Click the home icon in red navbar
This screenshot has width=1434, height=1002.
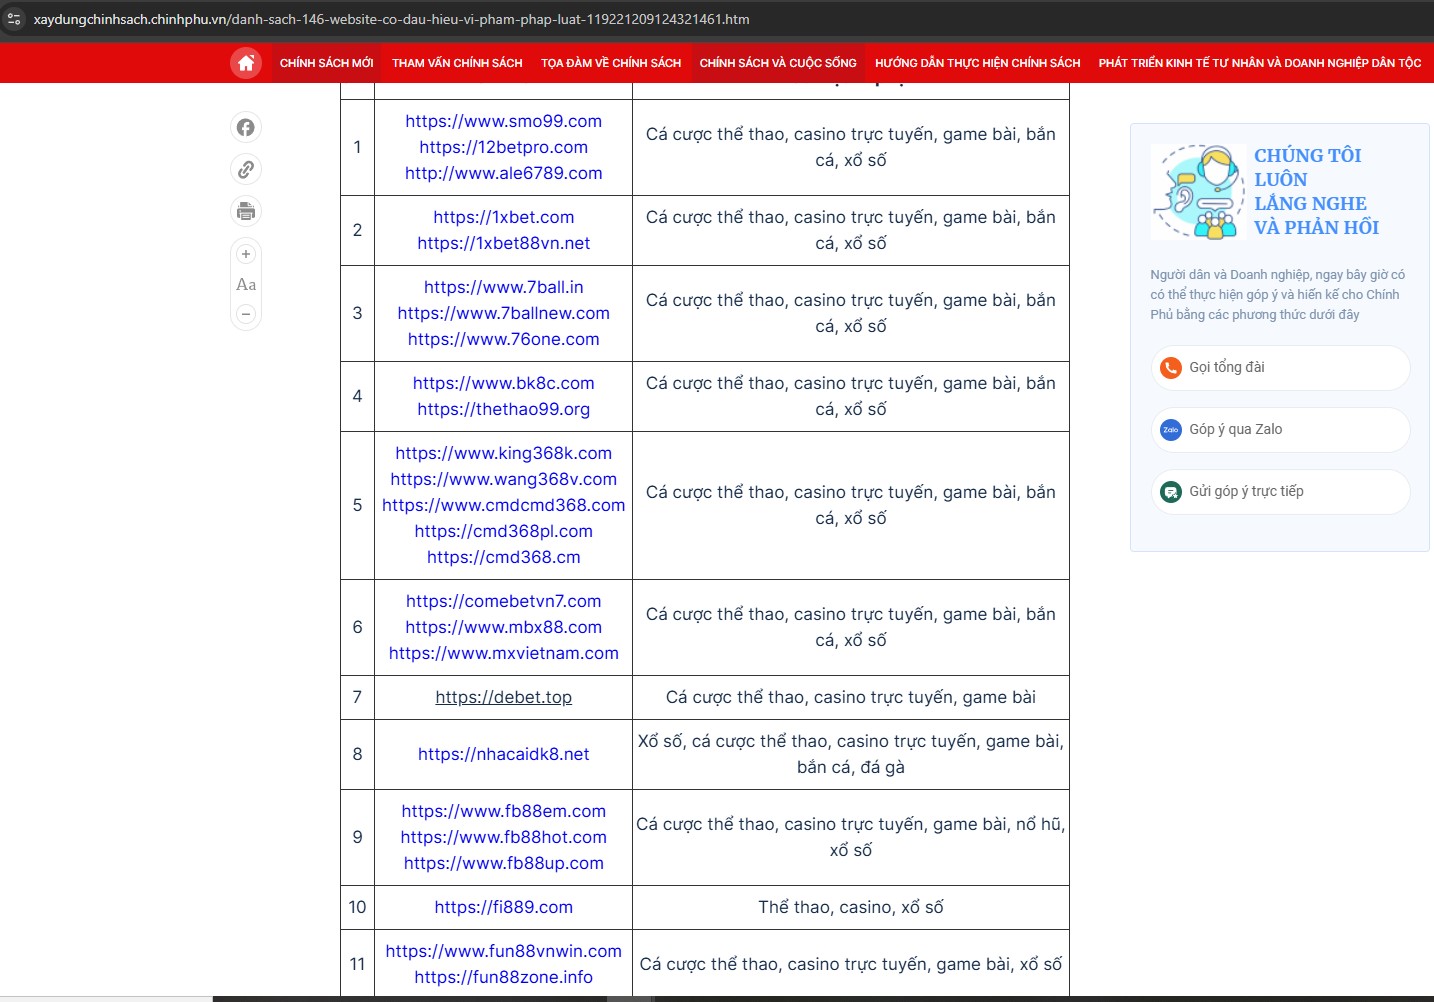click(246, 63)
